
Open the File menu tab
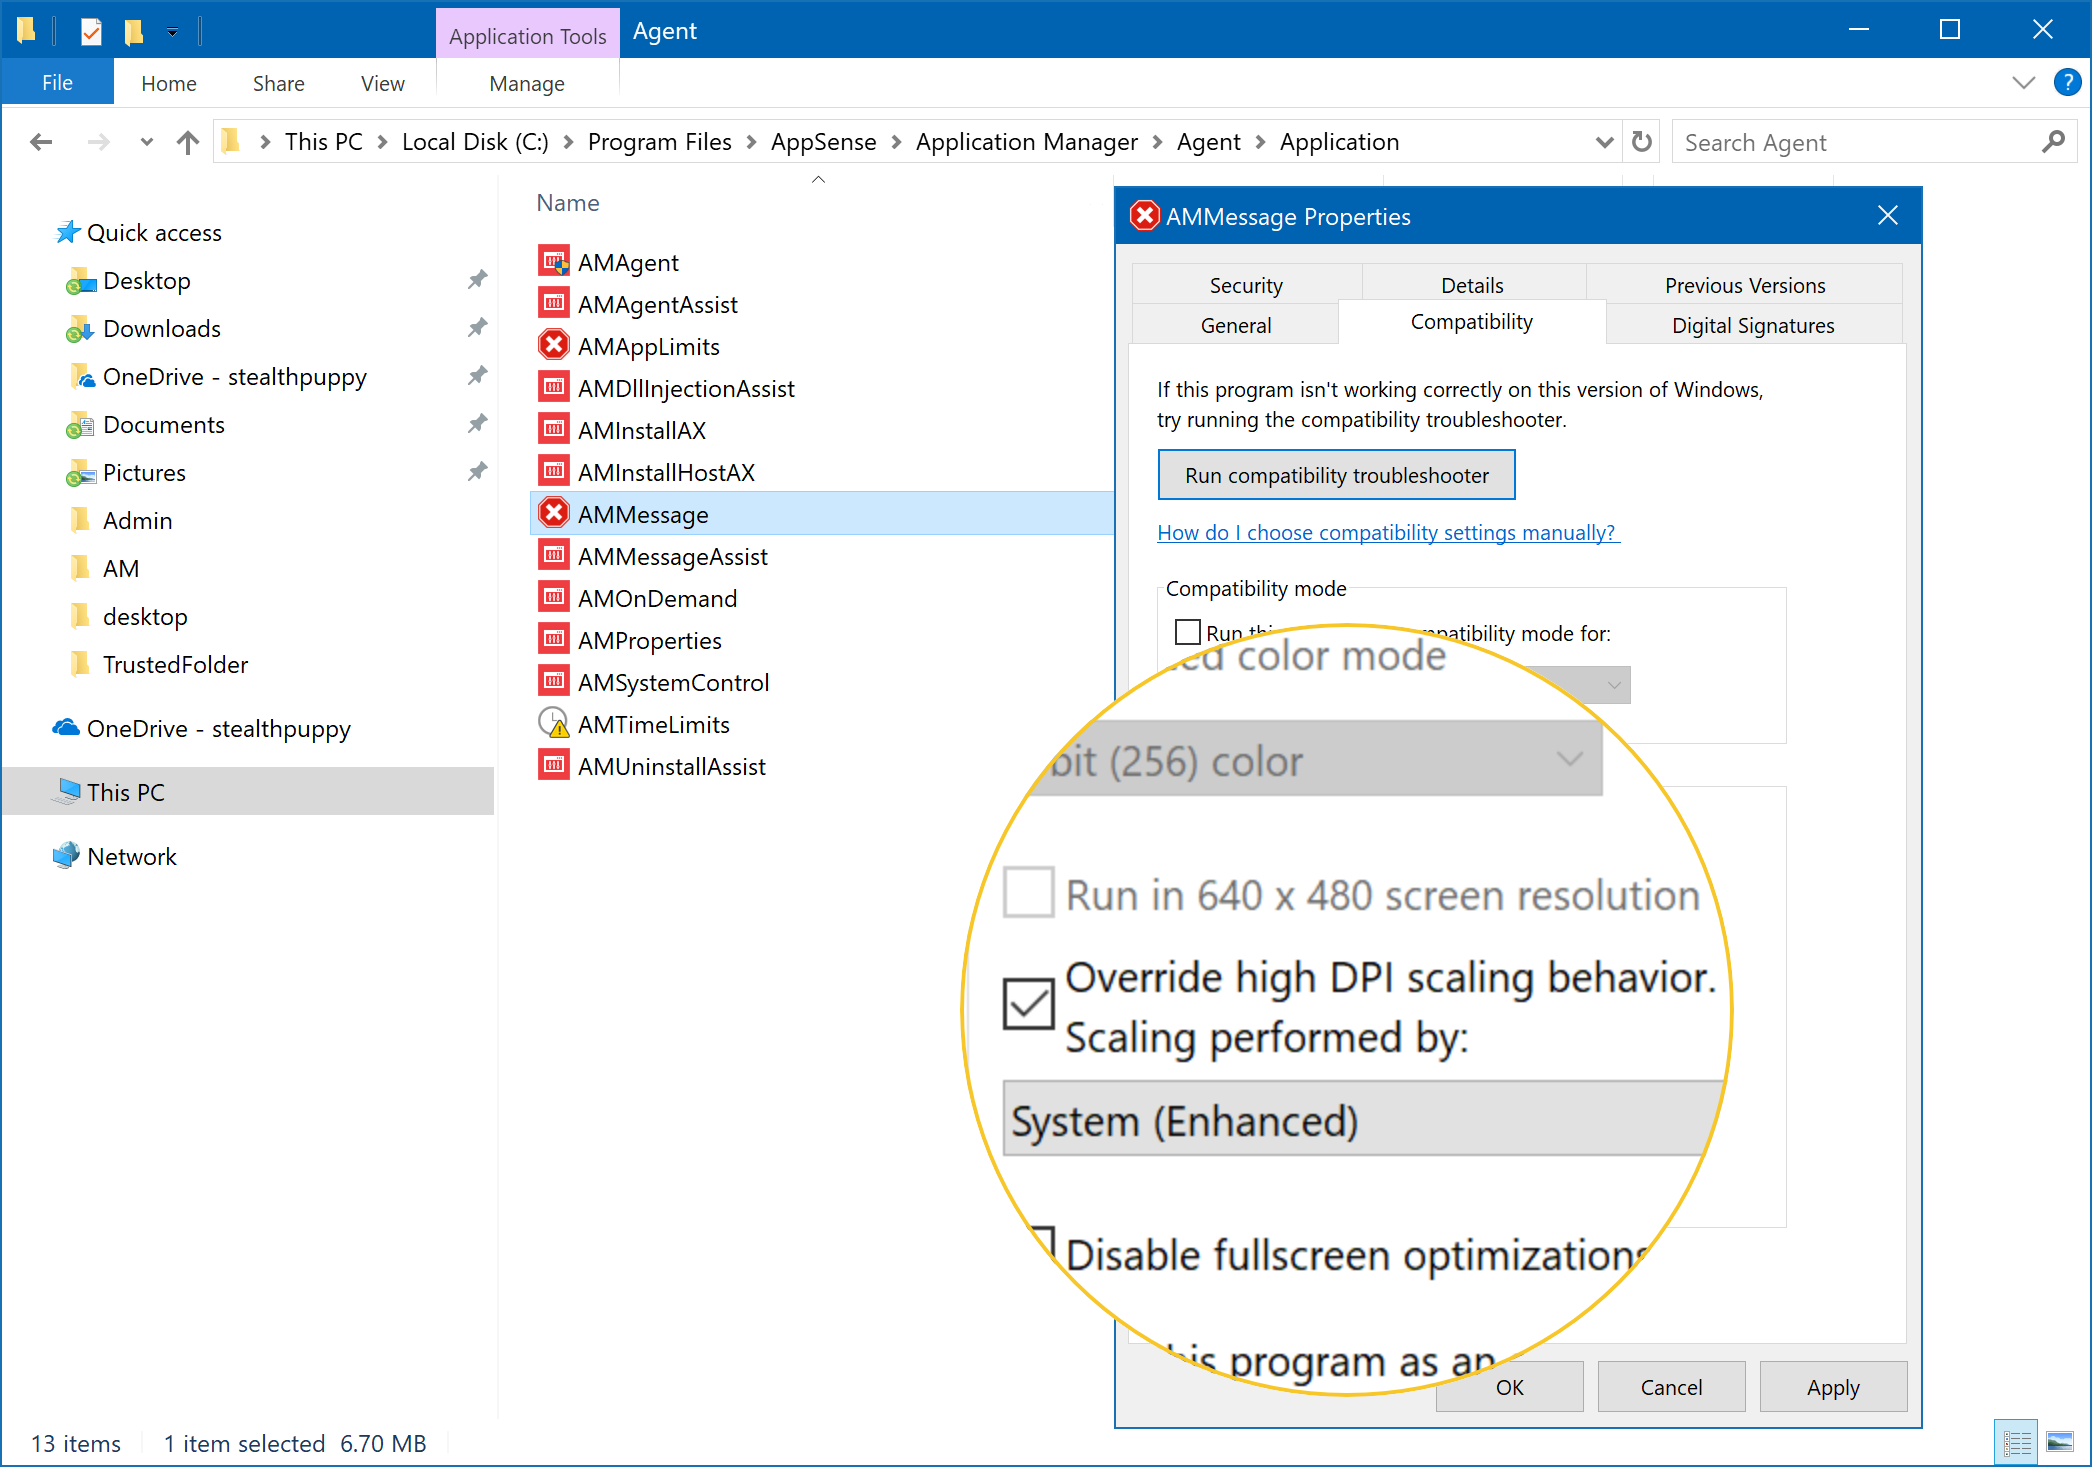coord(57,83)
